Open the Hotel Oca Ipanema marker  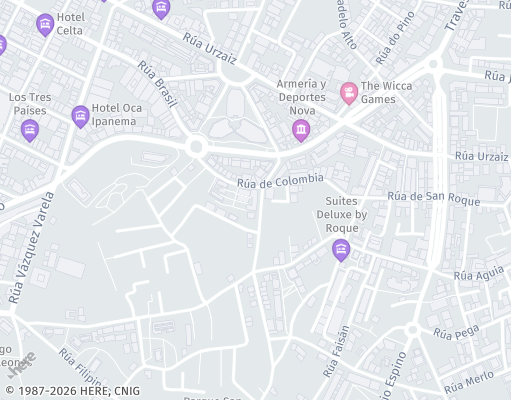point(80,117)
